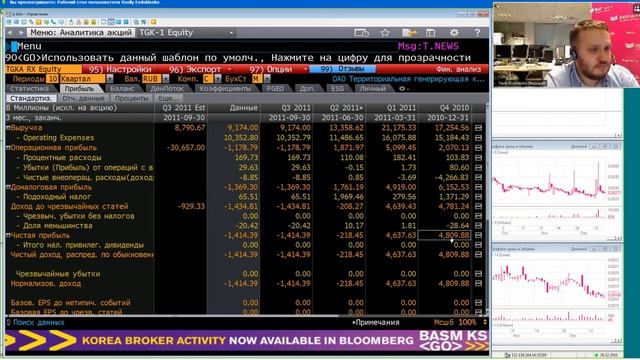Open chart icon for Доналоговая прибыль row
Viewport: 640px width, 360px height.
click(479, 187)
